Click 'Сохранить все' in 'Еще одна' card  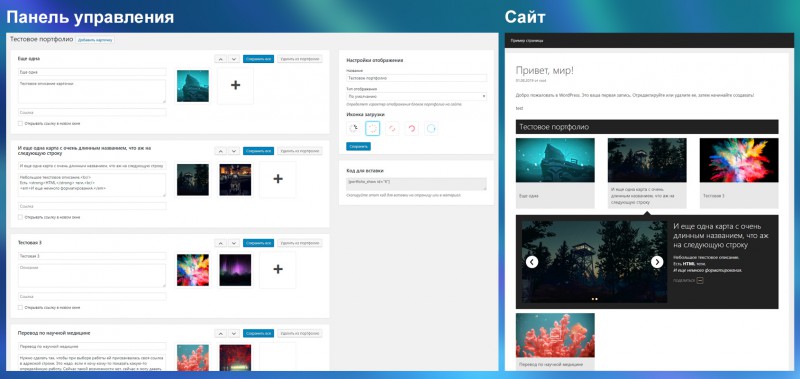(x=258, y=59)
